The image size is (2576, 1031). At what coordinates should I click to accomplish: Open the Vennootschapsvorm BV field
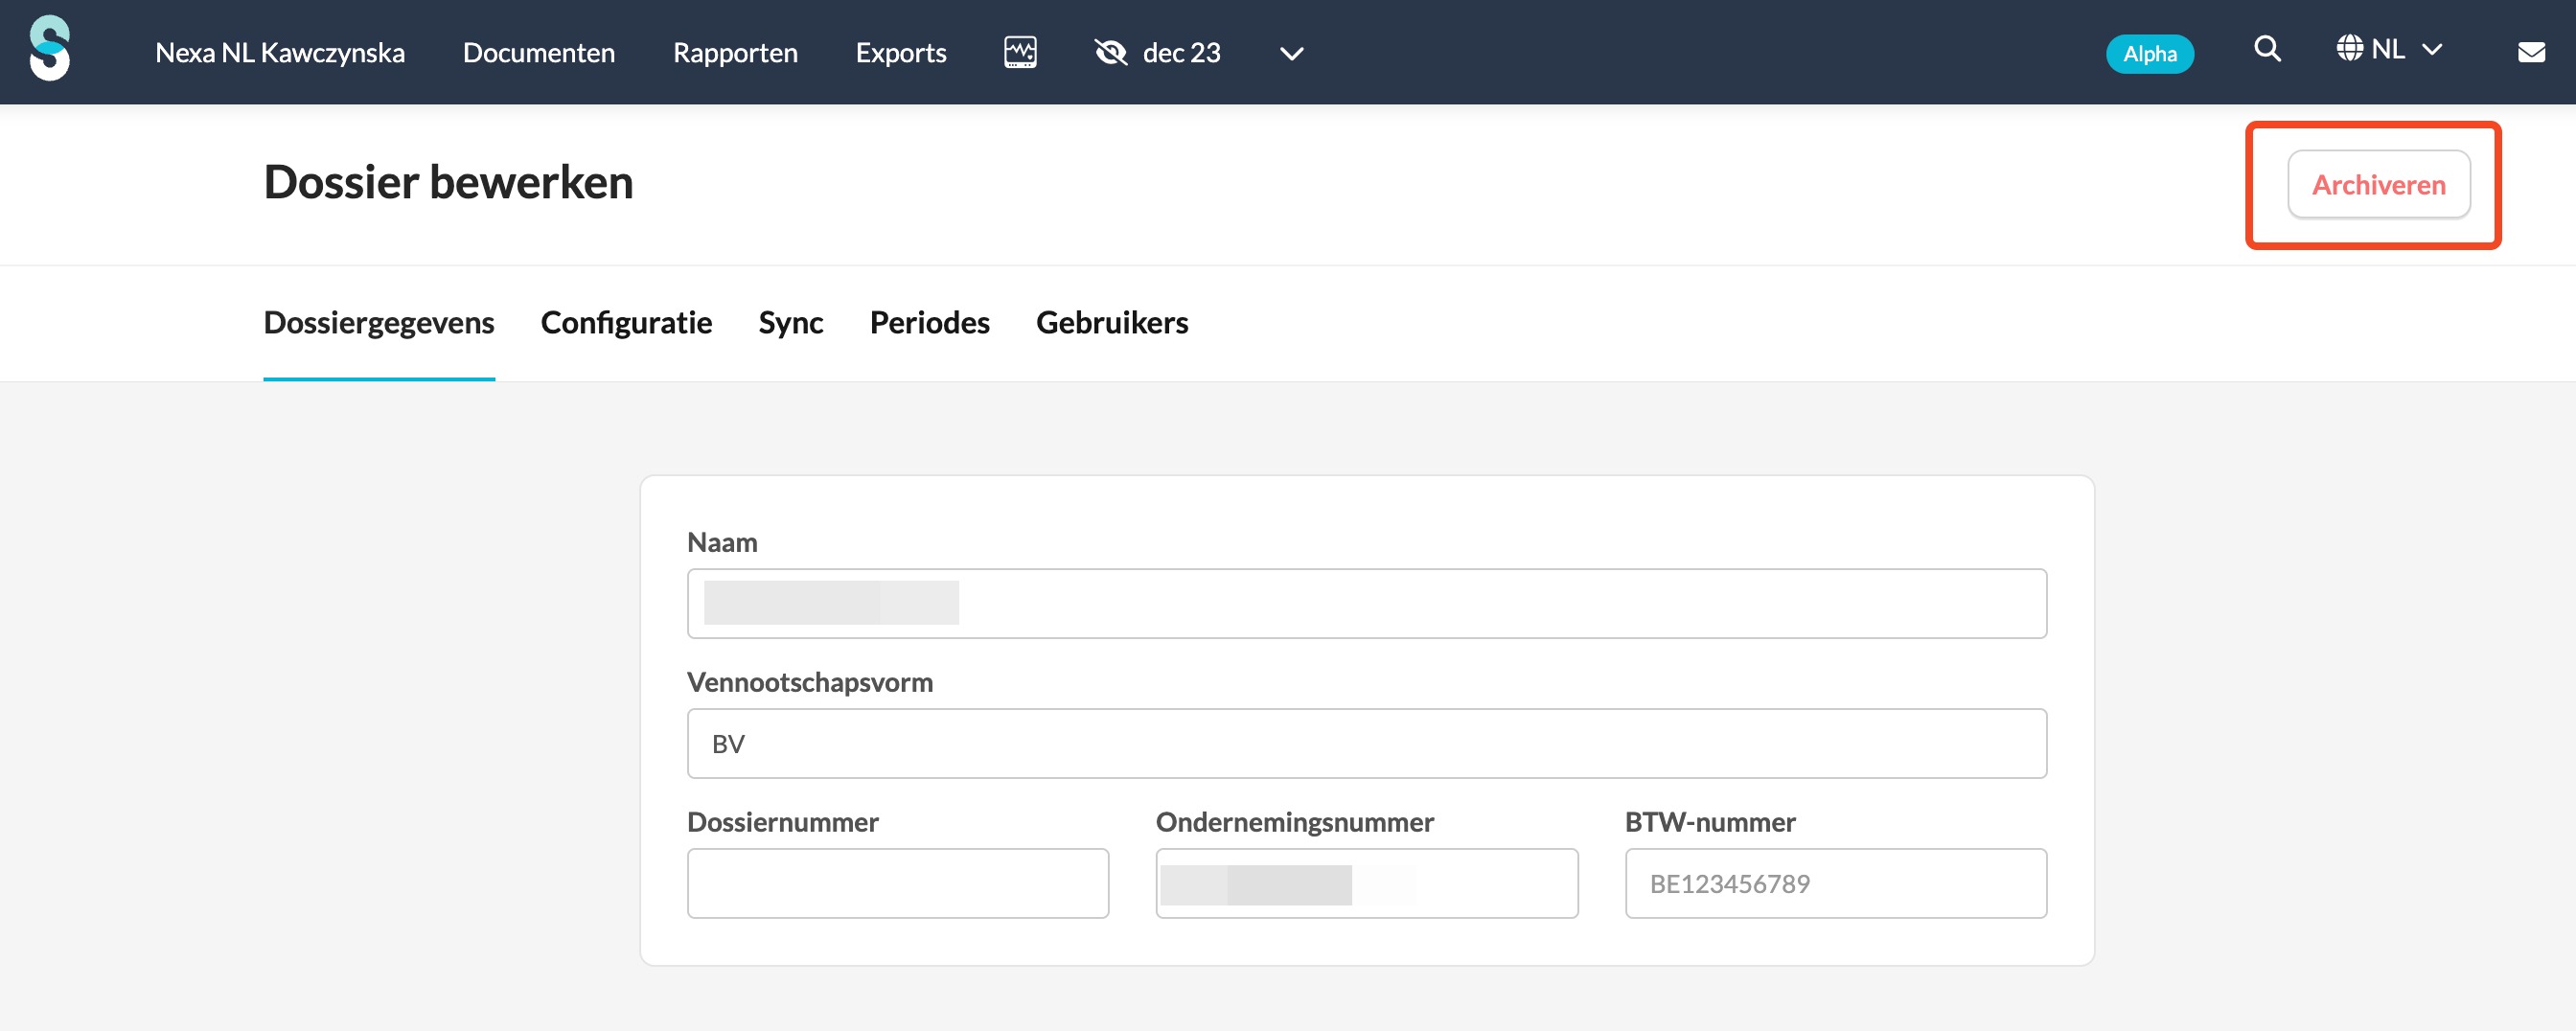(x=1366, y=744)
